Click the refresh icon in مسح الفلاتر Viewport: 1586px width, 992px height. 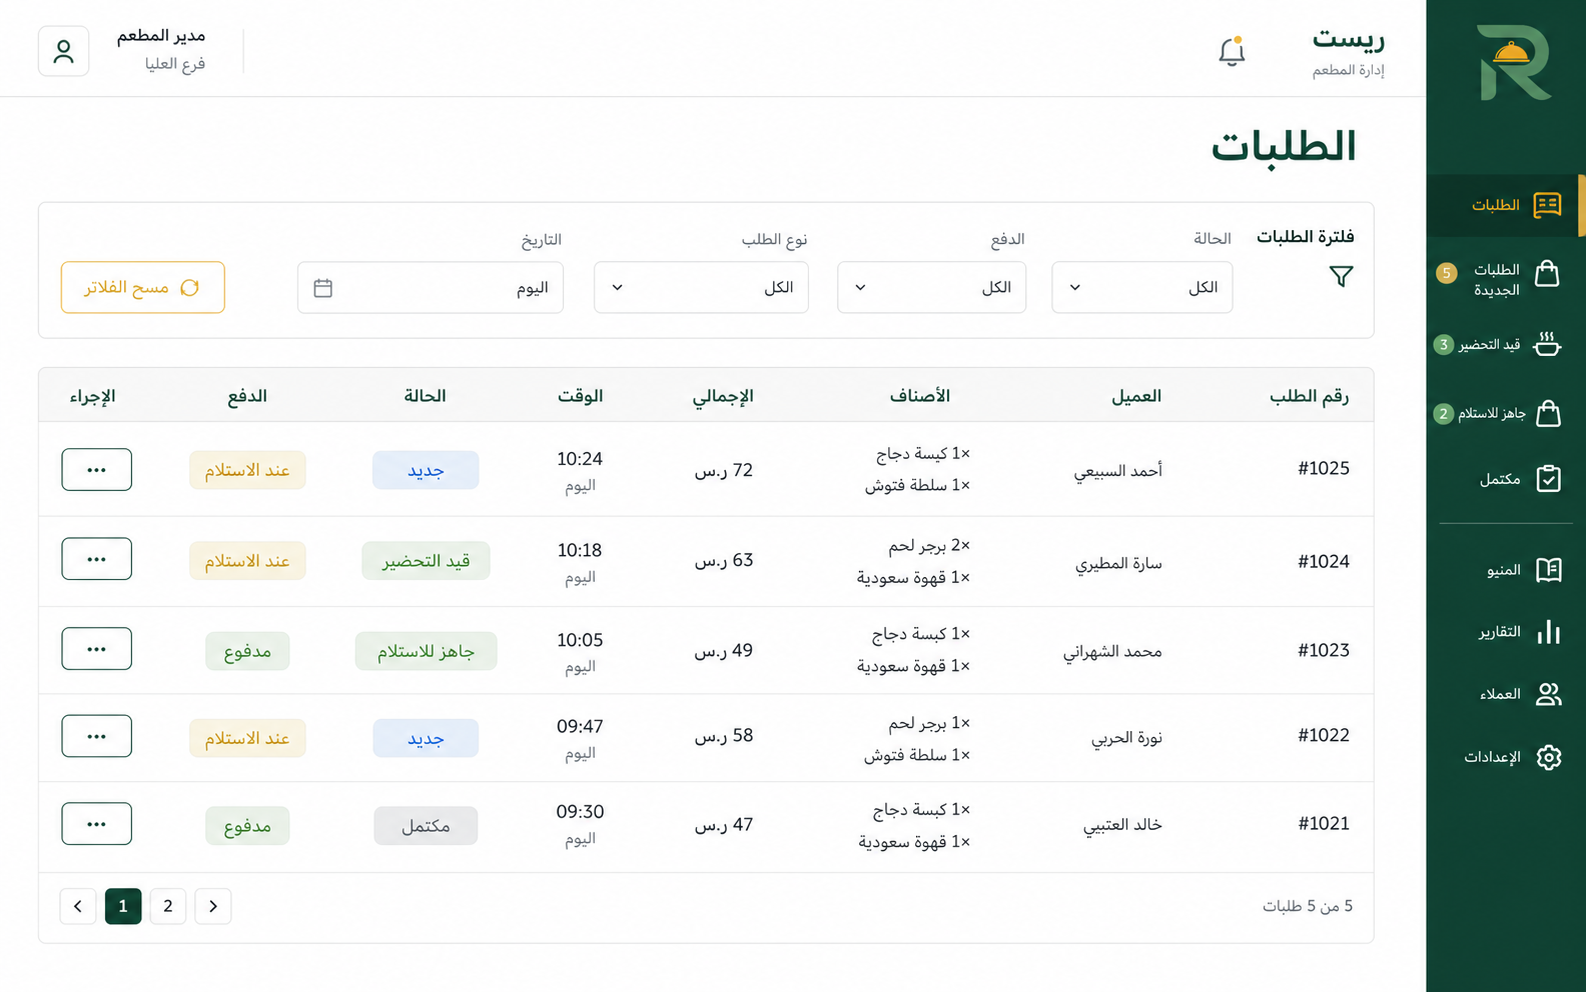pyautogui.click(x=190, y=288)
